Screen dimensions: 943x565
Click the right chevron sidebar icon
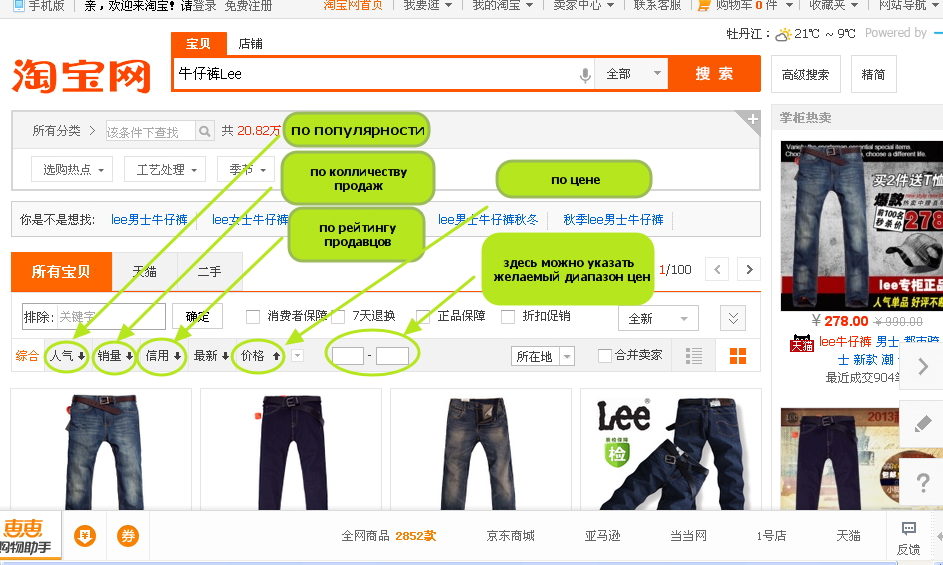tap(923, 366)
